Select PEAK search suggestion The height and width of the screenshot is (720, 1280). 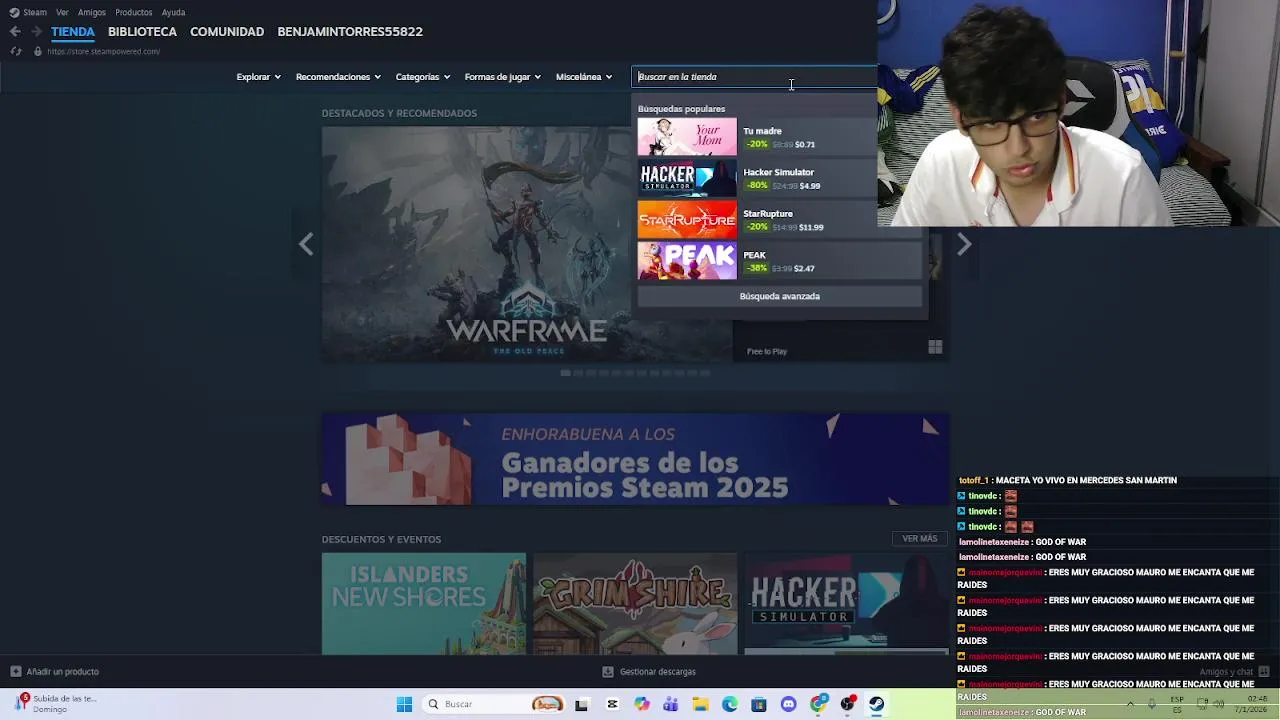click(779, 261)
